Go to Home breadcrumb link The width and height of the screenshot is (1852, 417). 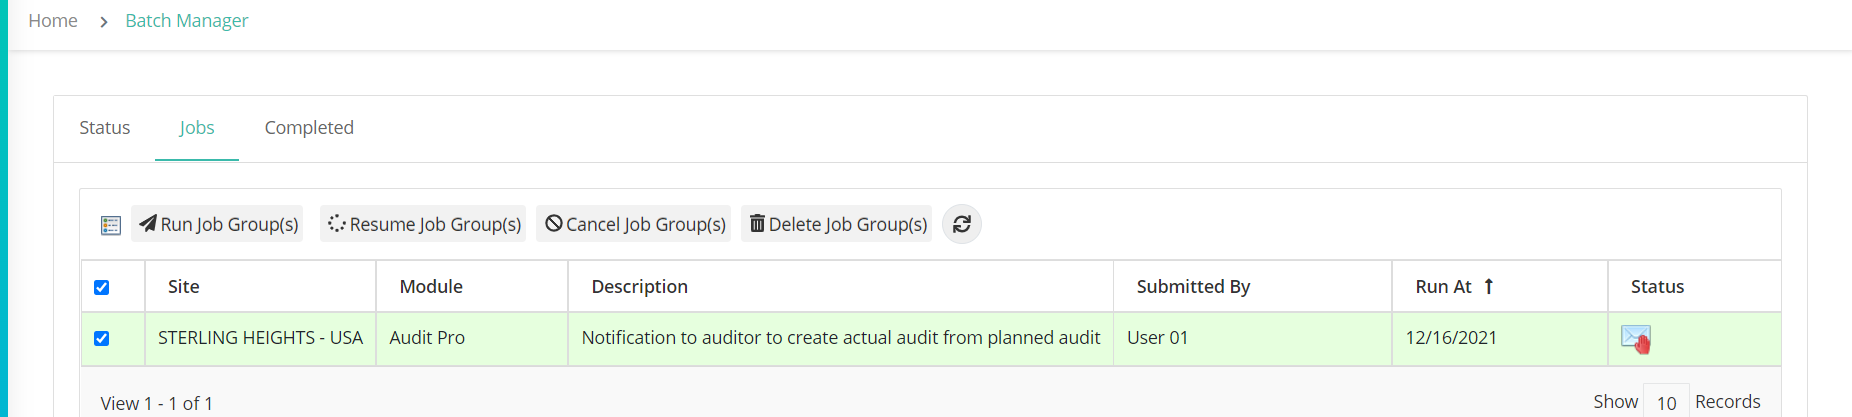(53, 20)
